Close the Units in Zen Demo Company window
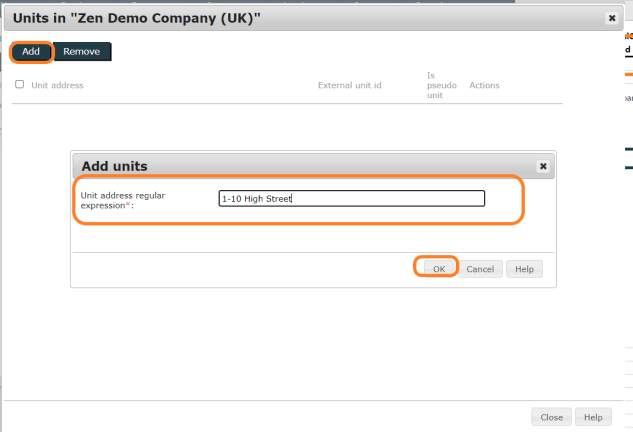 click(x=611, y=17)
